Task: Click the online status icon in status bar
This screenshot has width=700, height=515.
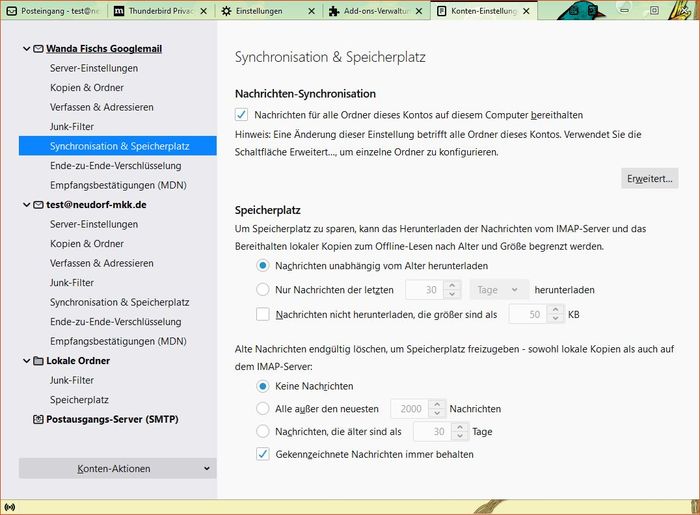Action: pos(10,507)
